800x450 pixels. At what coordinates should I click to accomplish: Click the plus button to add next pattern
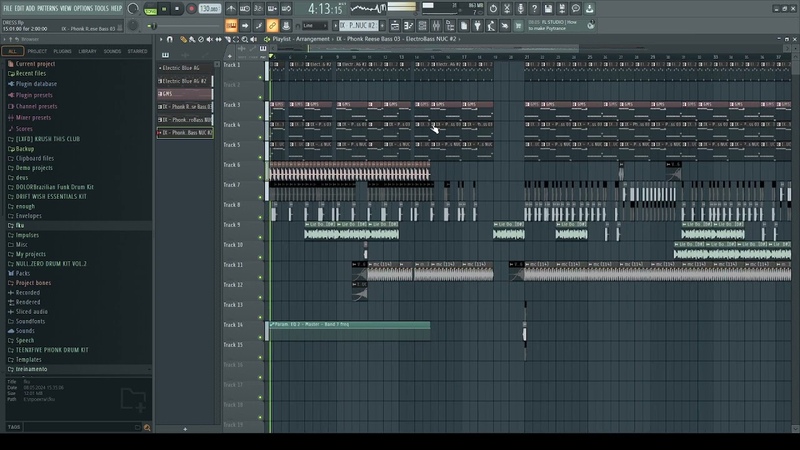tap(383, 26)
